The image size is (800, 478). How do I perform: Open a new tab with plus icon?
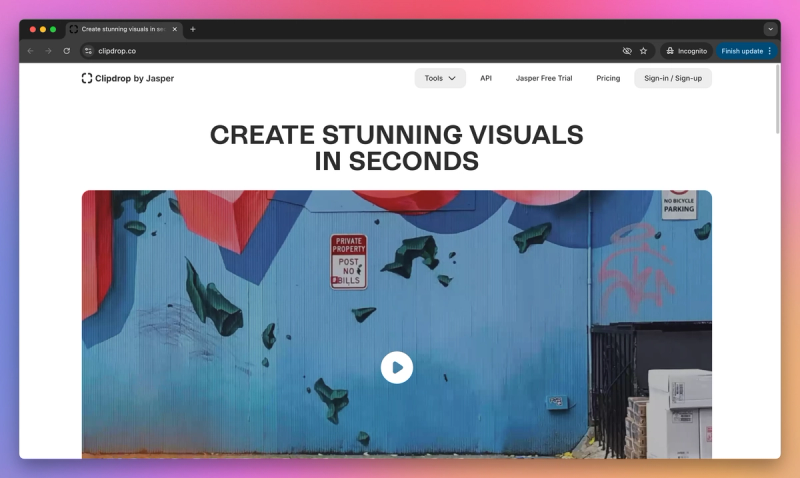click(192, 30)
